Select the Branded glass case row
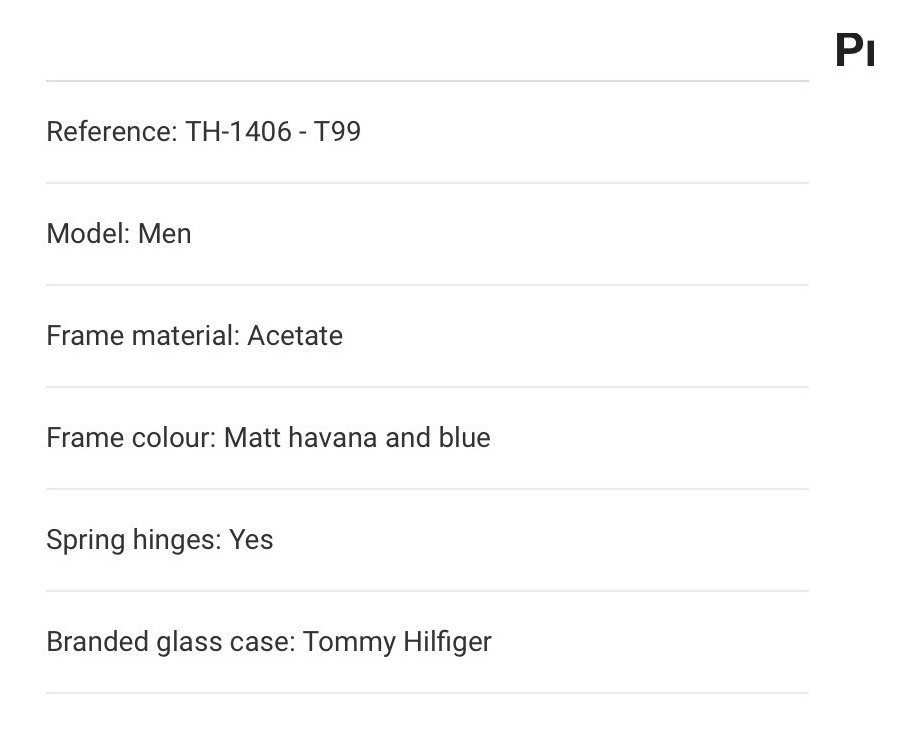Image resolution: width=916 pixels, height=730 pixels. coord(427,642)
